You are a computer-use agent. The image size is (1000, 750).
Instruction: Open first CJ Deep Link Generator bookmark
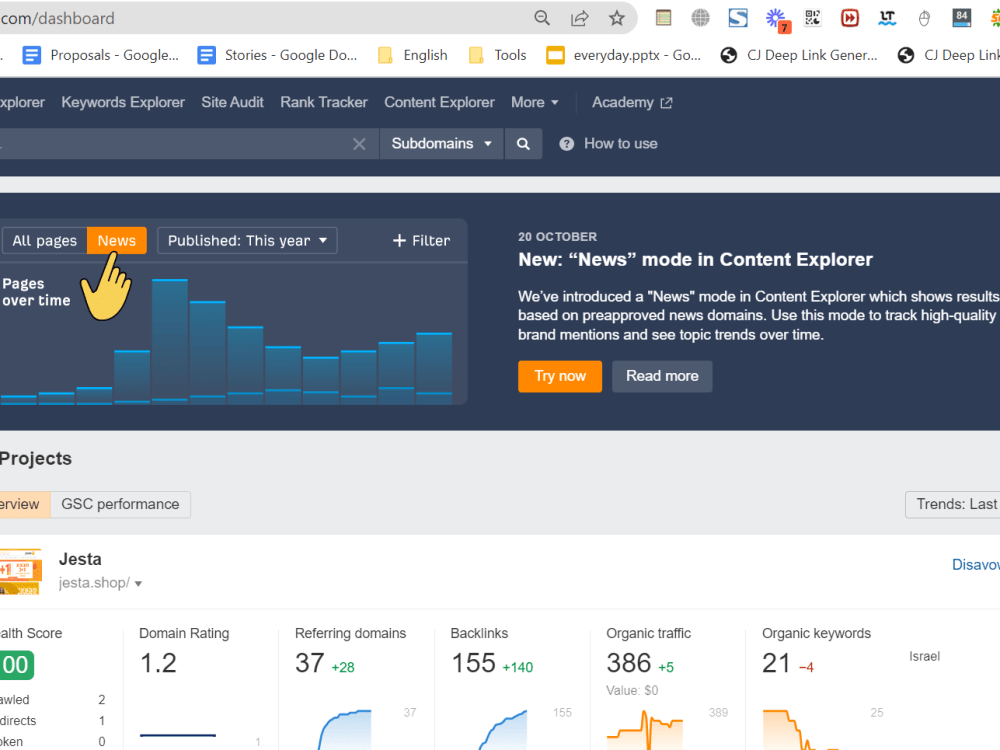798,55
